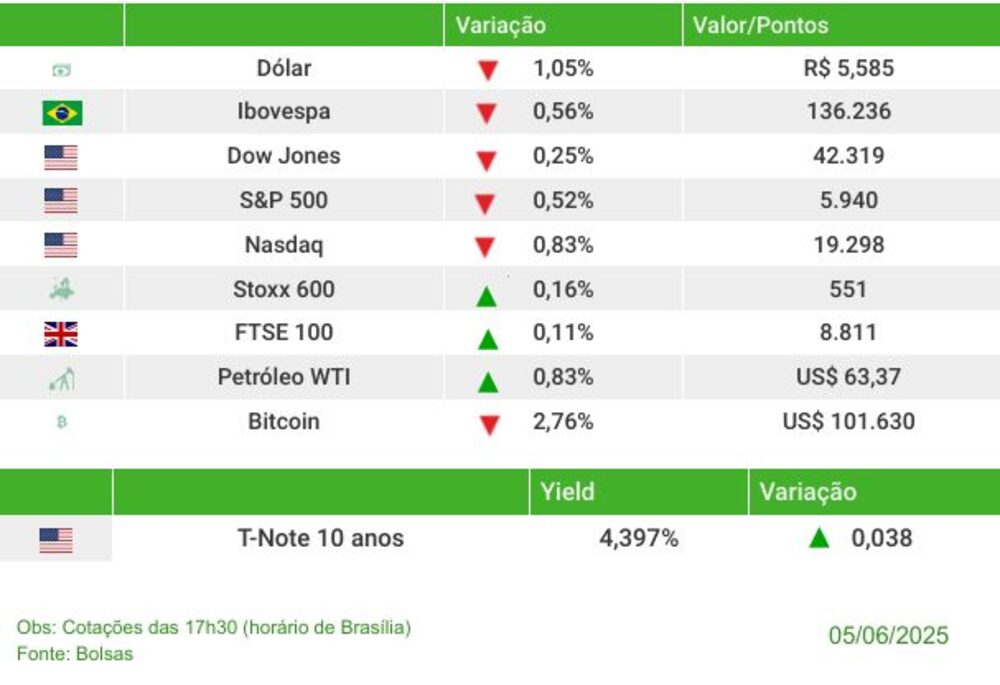Viewport: 1000px width, 685px height.
Task: Click the Bitcoin symbol icon
Action: [x=62, y=423]
